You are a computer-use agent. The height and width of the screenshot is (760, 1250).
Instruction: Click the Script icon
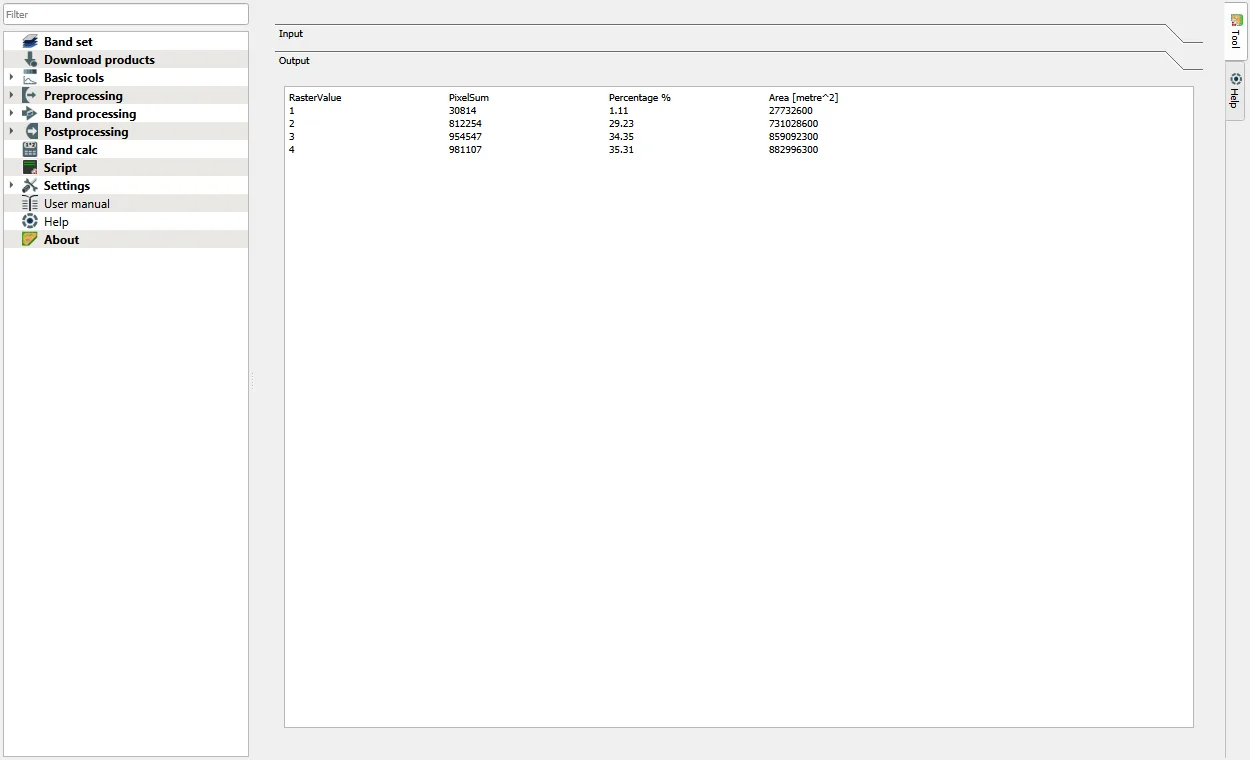coord(30,168)
